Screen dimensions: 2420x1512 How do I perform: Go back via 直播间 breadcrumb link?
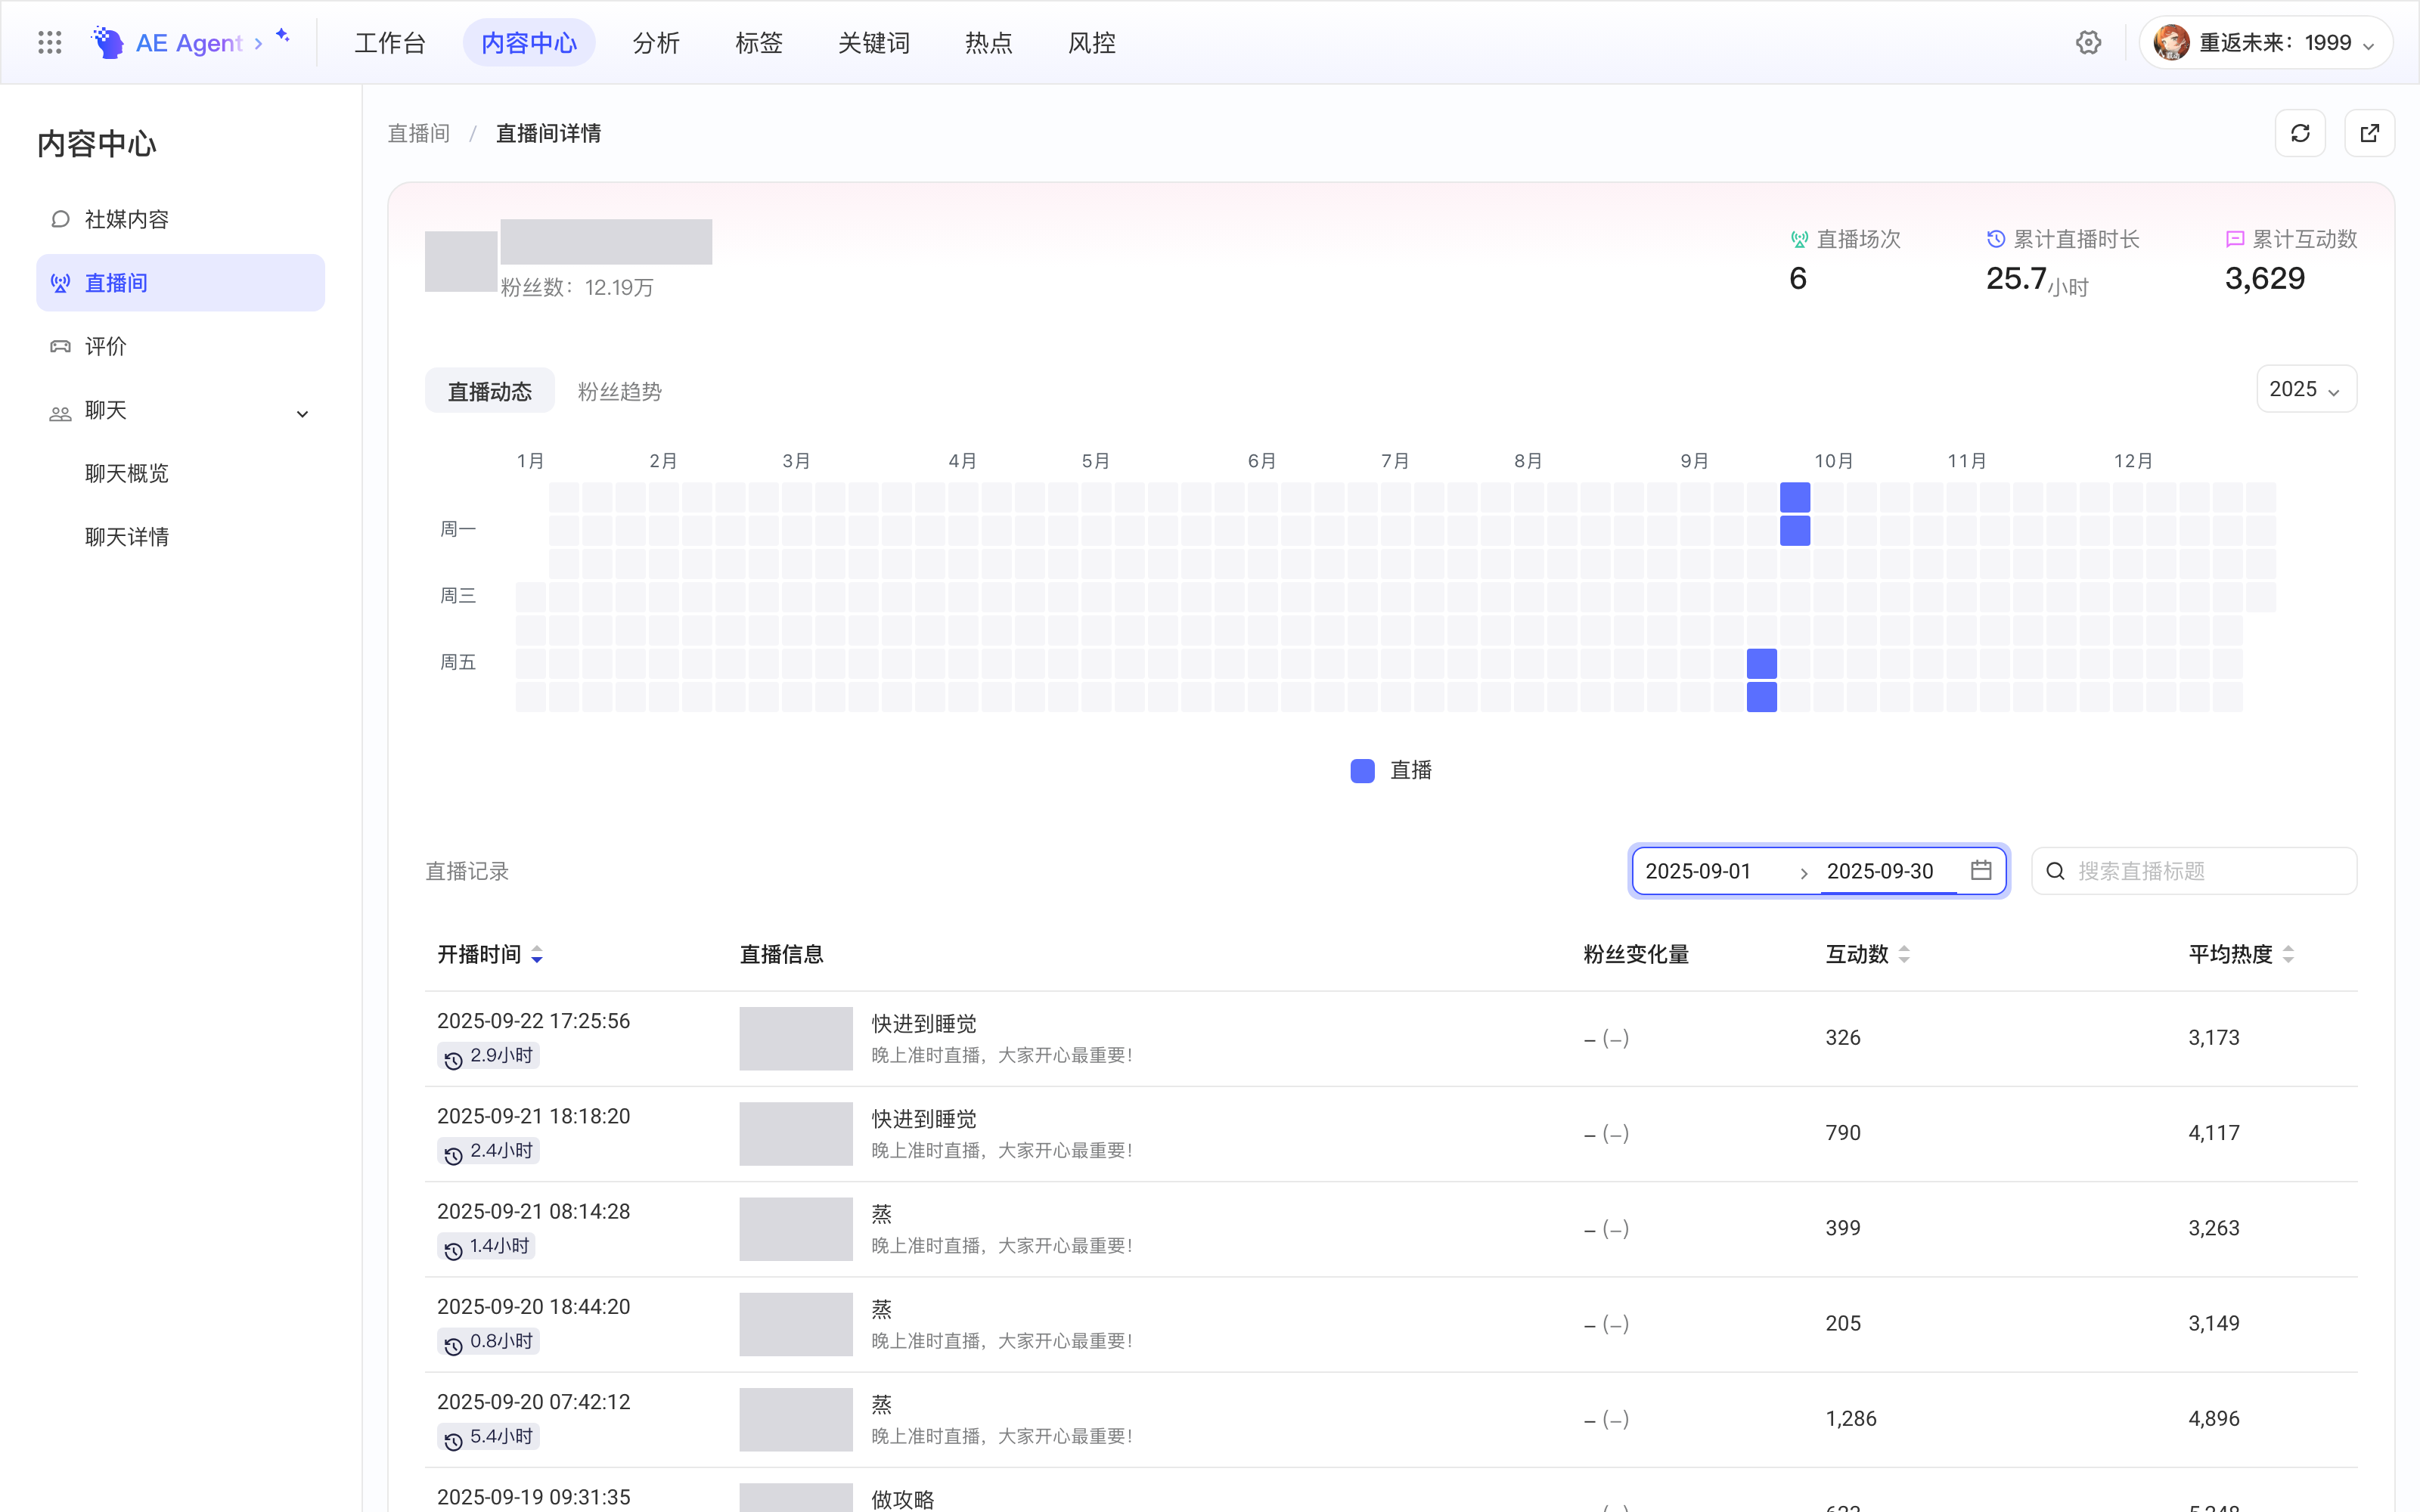point(418,133)
